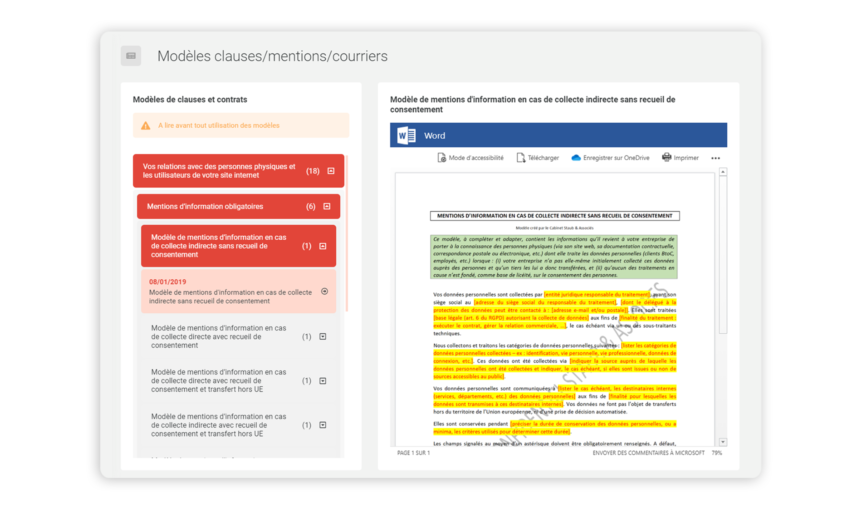The width and height of the screenshot is (862, 515).
Task: Click the document scrollbar up arrow
Action: (x=723, y=172)
